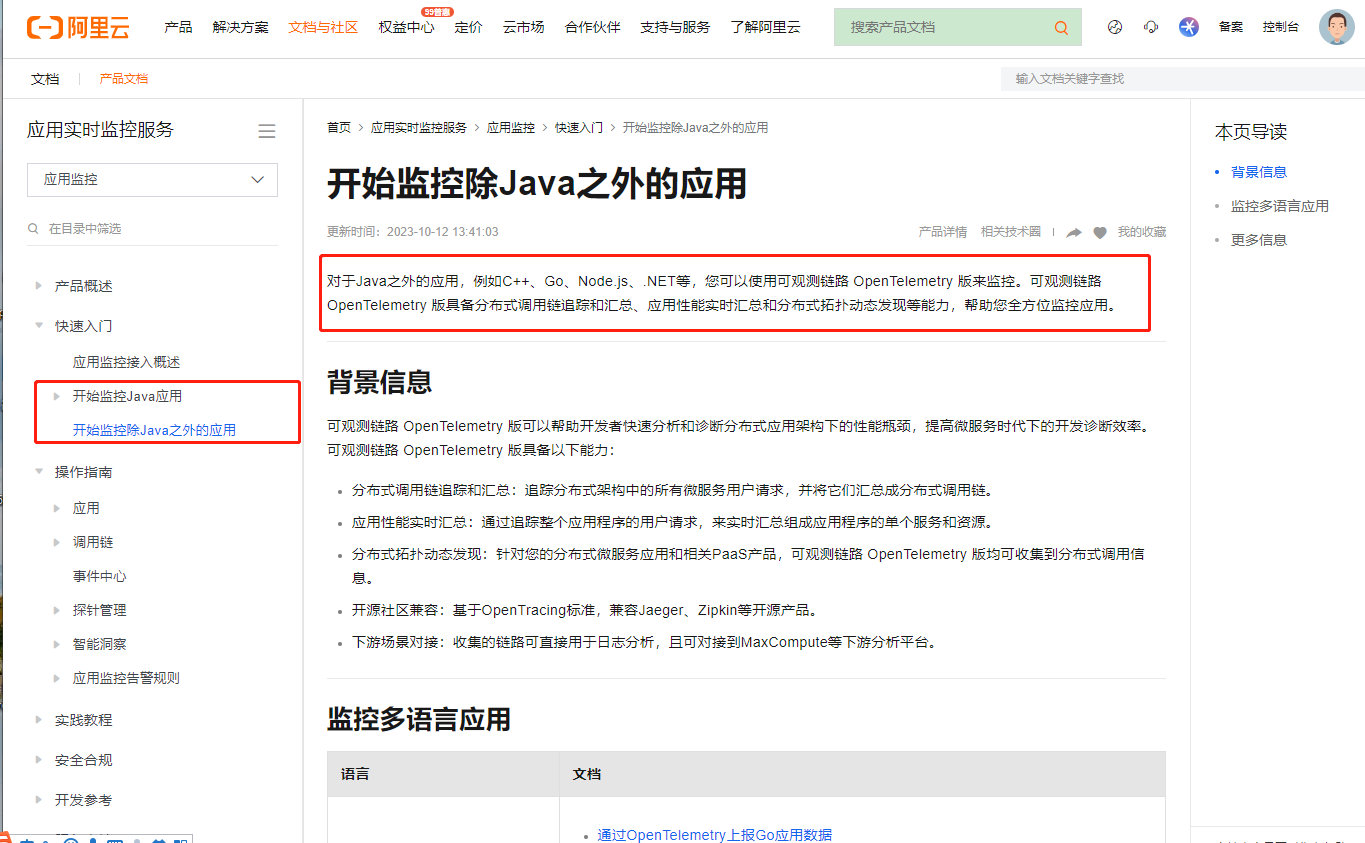This screenshot has width=1365, height=843.
Task: Click the search magnifier icon in header
Action: point(1061,28)
